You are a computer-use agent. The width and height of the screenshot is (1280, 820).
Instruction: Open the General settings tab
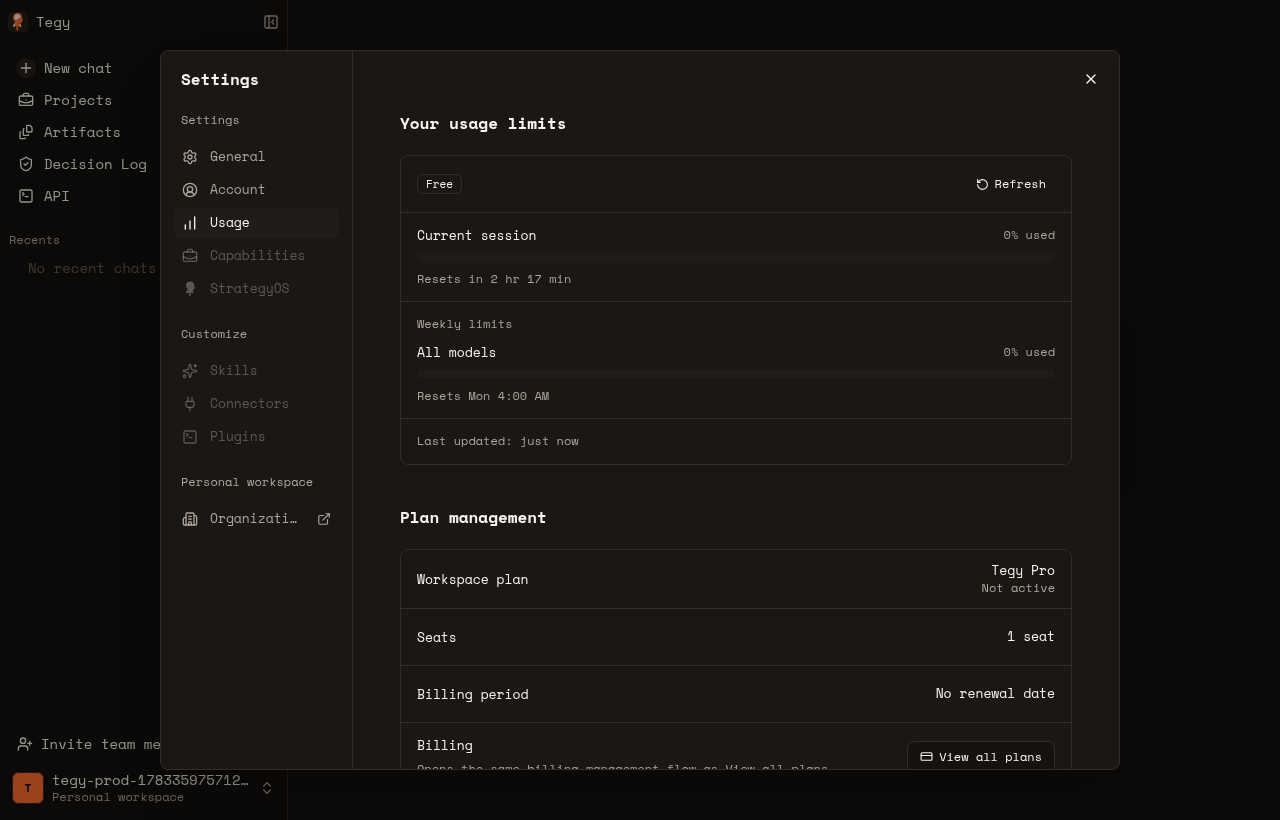pyautogui.click(x=256, y=157)
